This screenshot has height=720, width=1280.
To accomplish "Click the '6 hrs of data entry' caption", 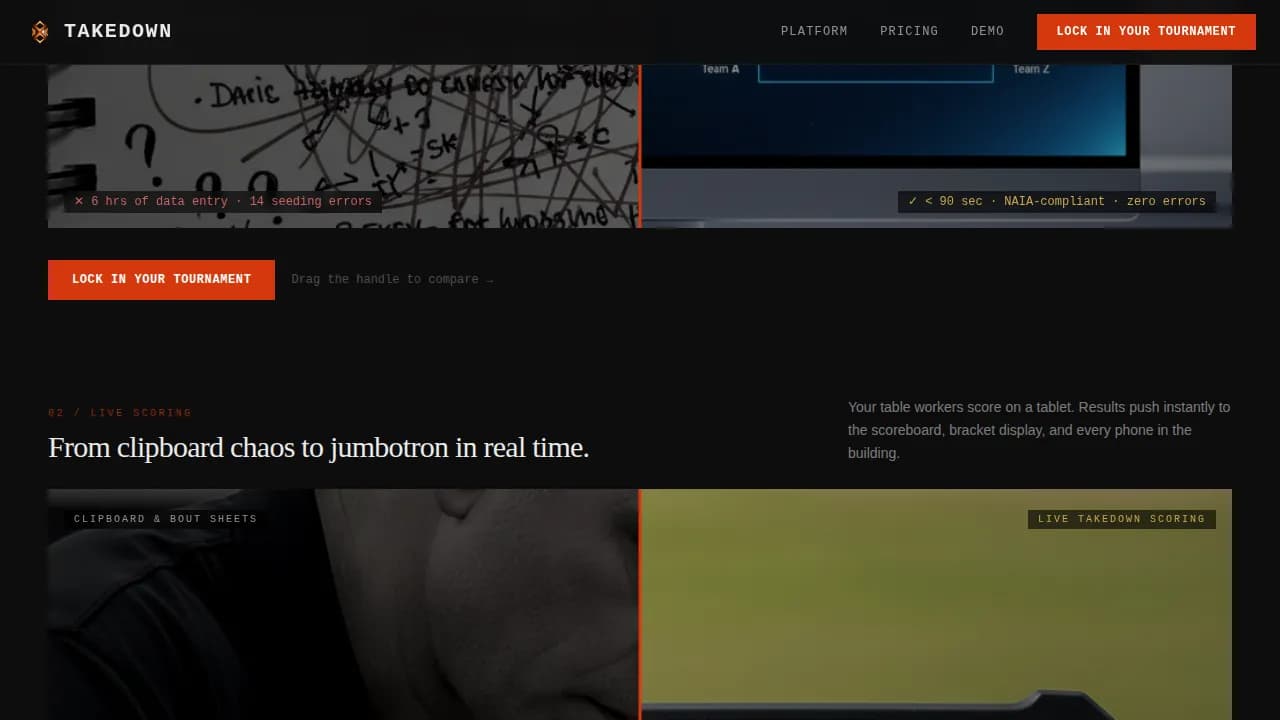I will click(x=223, y=202).
